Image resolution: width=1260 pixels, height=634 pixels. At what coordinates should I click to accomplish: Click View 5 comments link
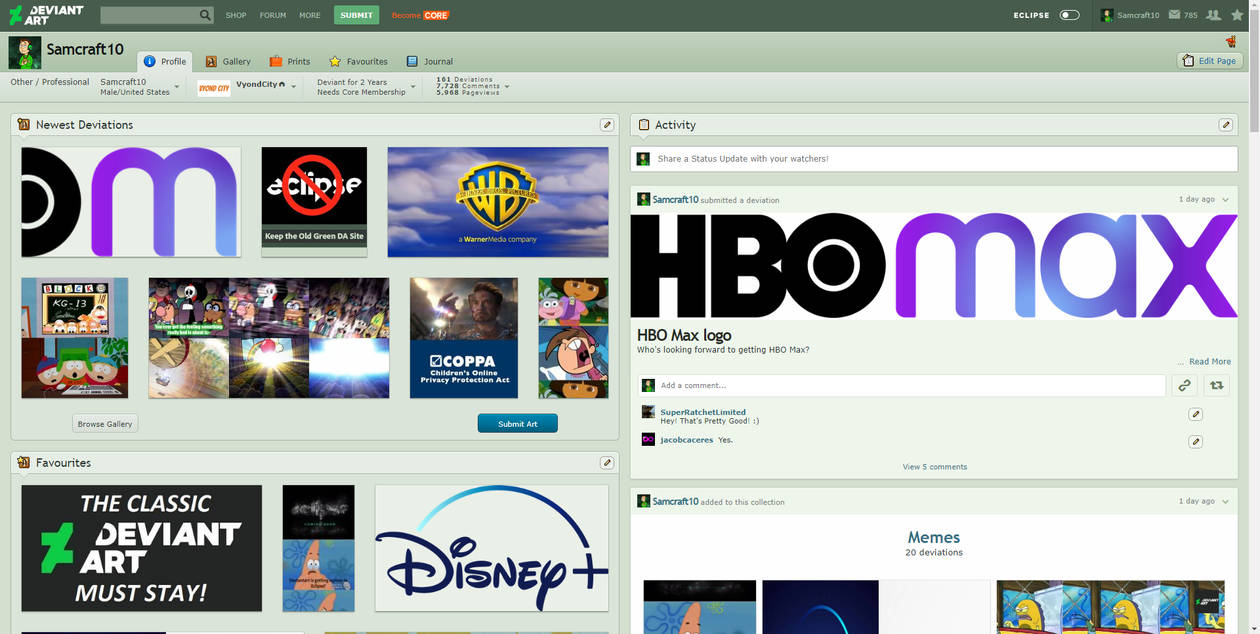point(935,467)
